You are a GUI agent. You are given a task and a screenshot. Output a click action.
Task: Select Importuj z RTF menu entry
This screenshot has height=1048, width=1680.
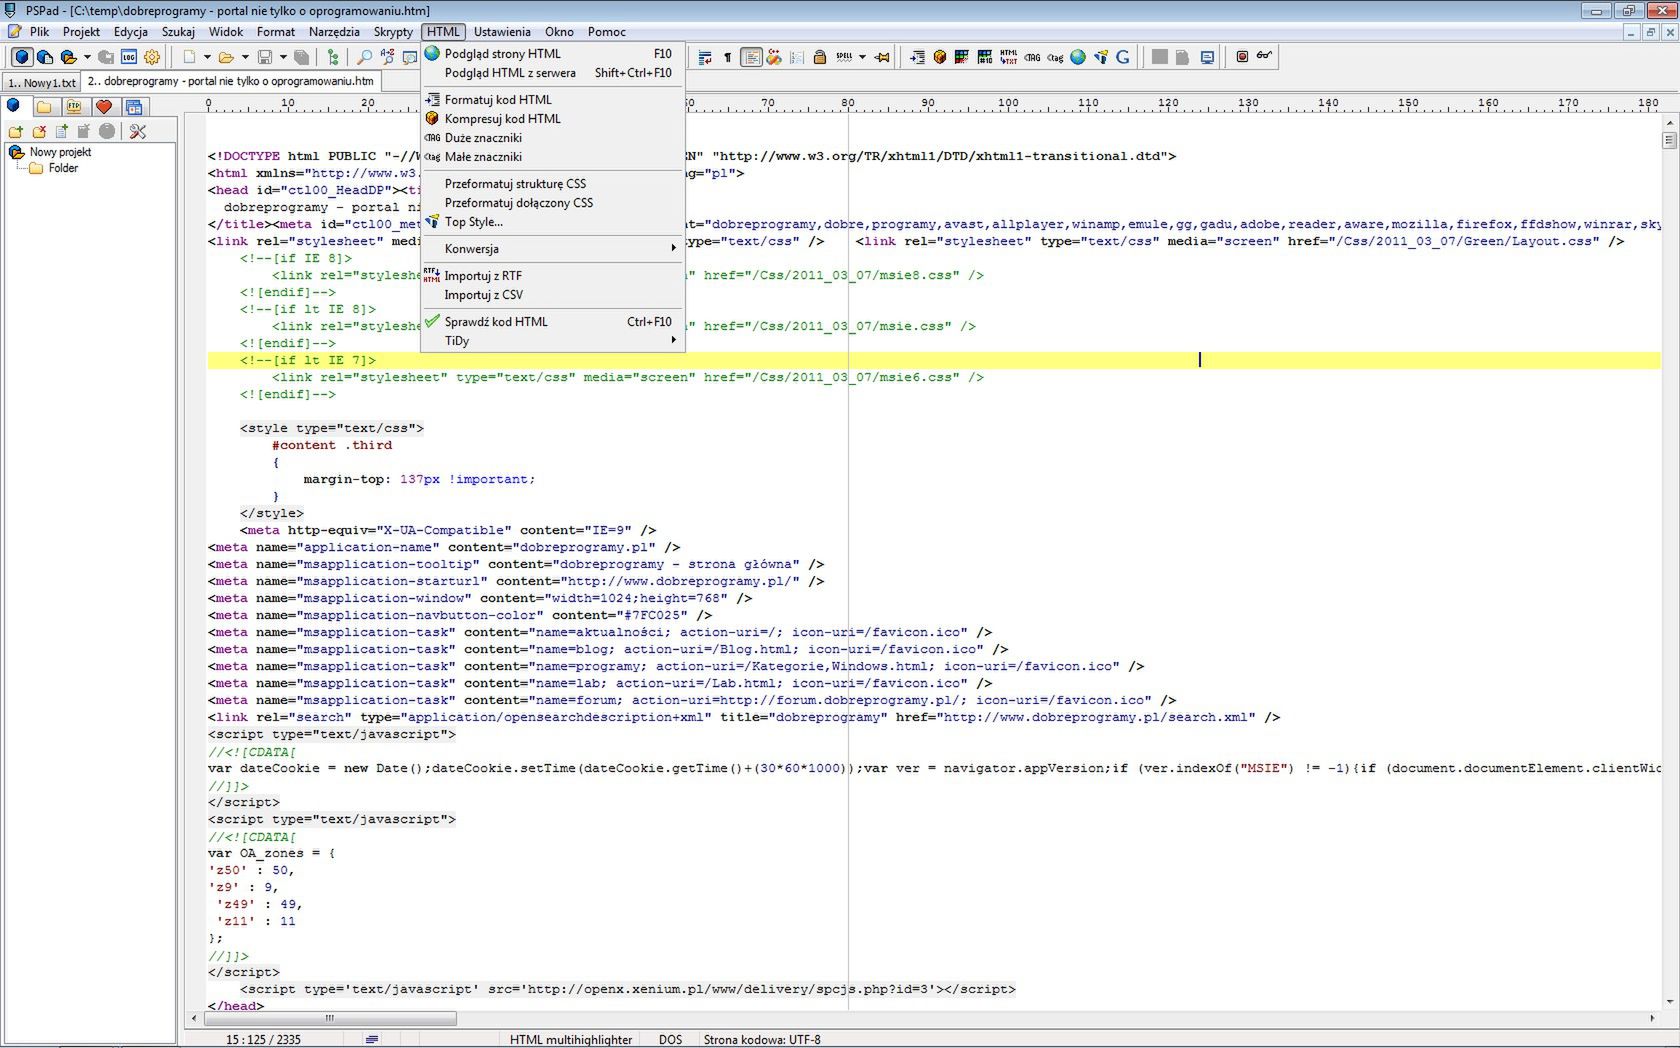[x=553, y=276]
